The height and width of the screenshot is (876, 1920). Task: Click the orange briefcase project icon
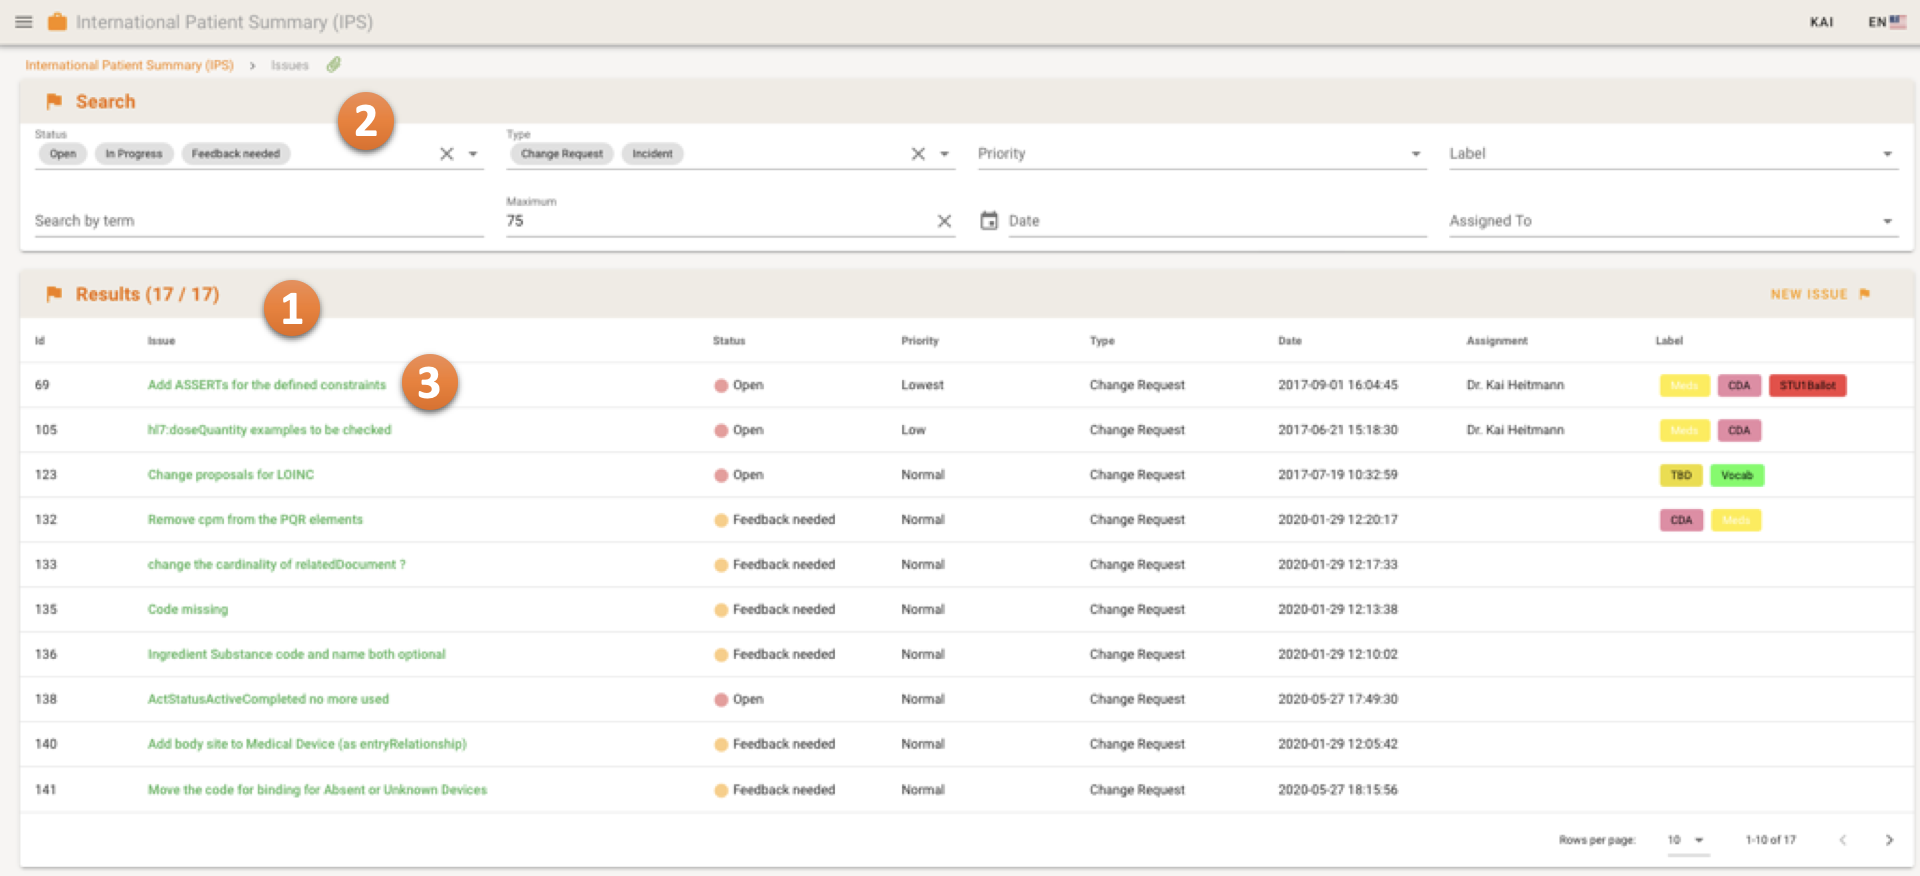pos(57,22)
